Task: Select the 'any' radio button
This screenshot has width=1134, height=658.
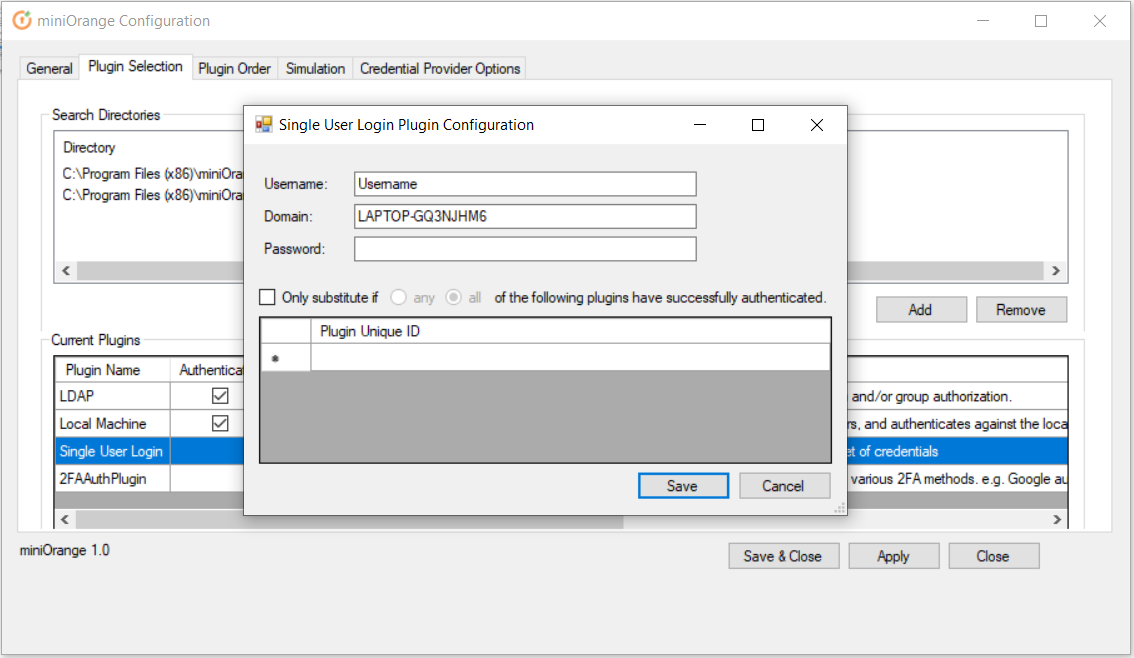Action: tap(398, 297)
